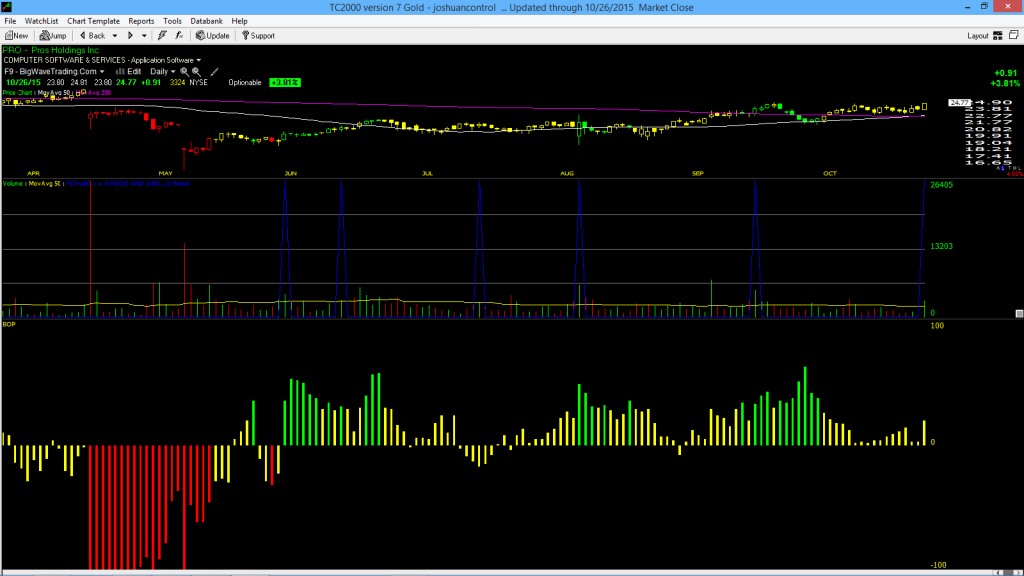Click the small box right of volume pane
1024x576 pixels.
pos(1019,314)
